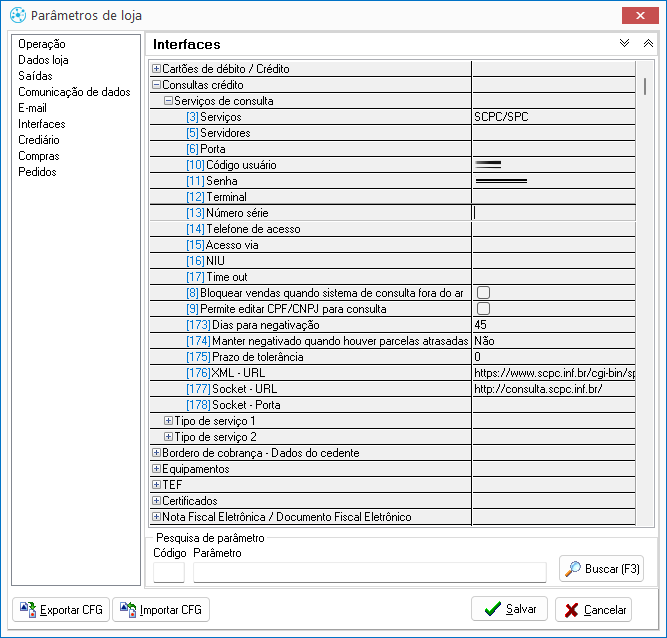
Task: Collapse all with double up chevron
Action: pos(648,43)
